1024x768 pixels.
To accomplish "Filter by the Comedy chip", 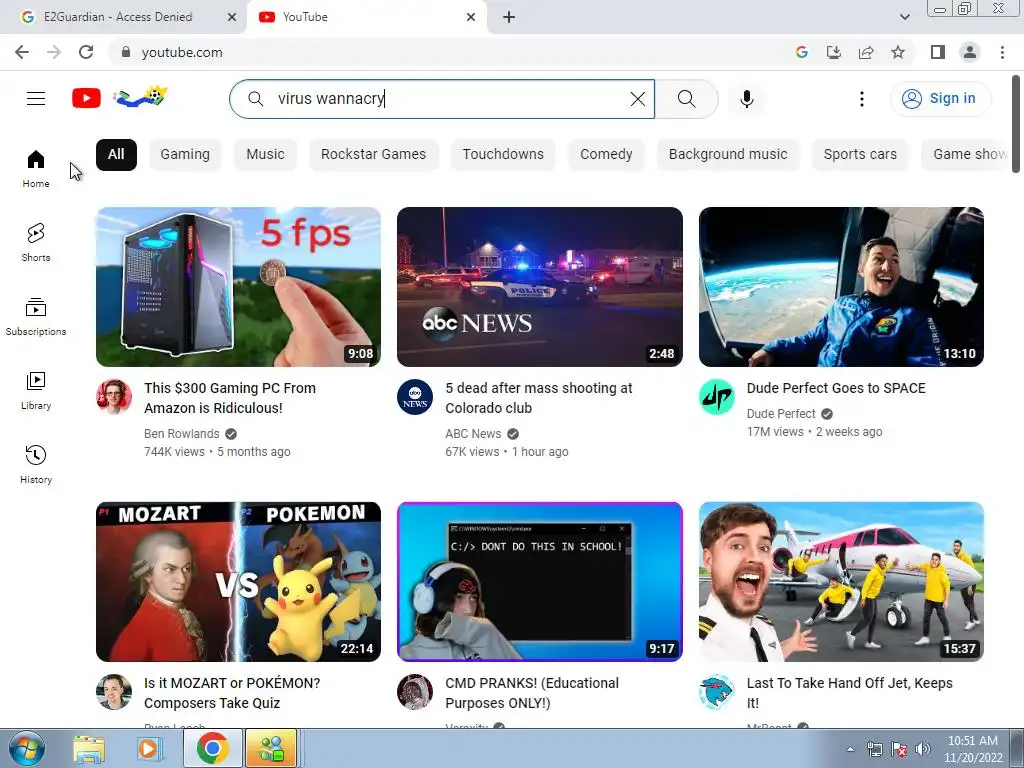I will pyautogui.click(x=606, y=155).
